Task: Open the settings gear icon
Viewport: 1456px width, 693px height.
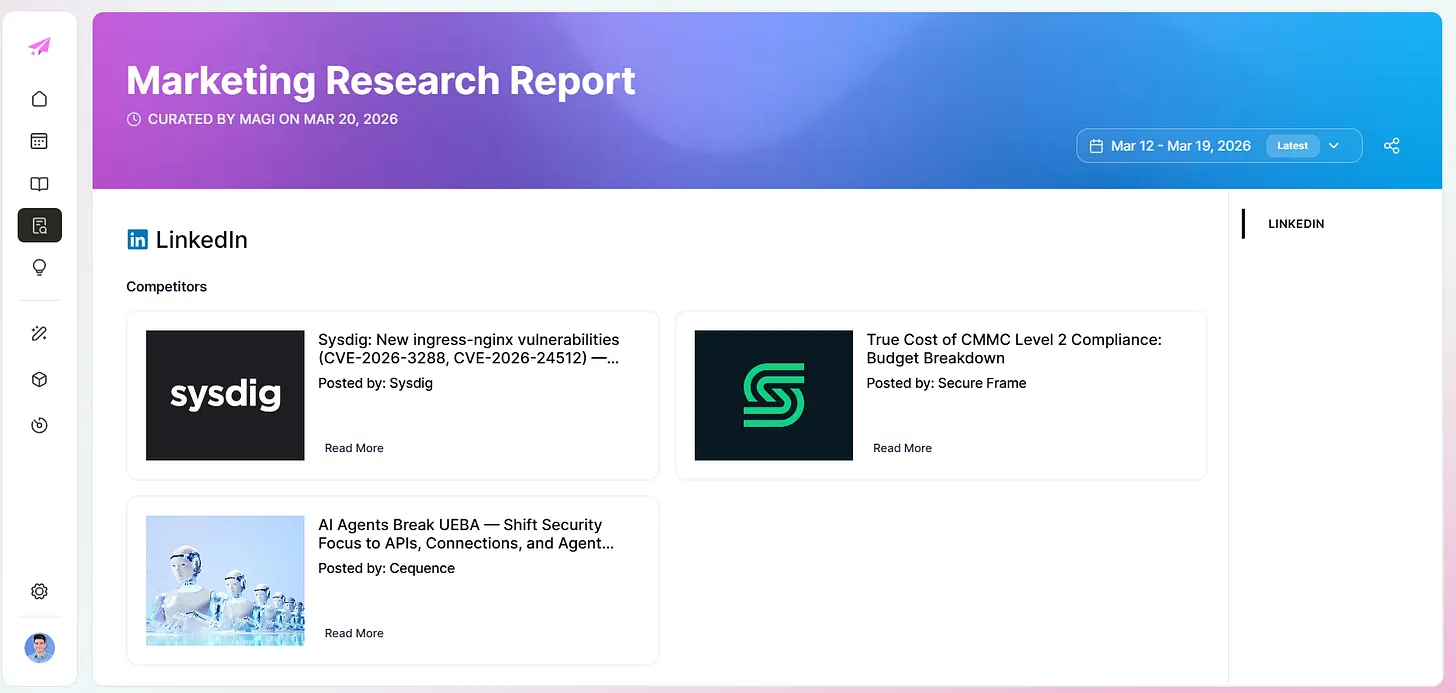Action: 39,591
